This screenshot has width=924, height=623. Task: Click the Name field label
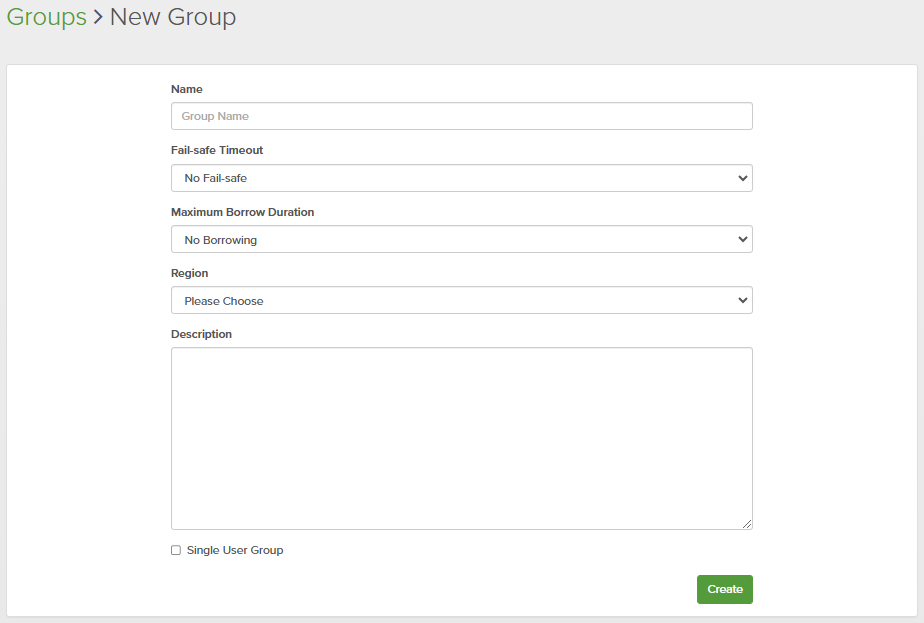click(x=187, y=89)
